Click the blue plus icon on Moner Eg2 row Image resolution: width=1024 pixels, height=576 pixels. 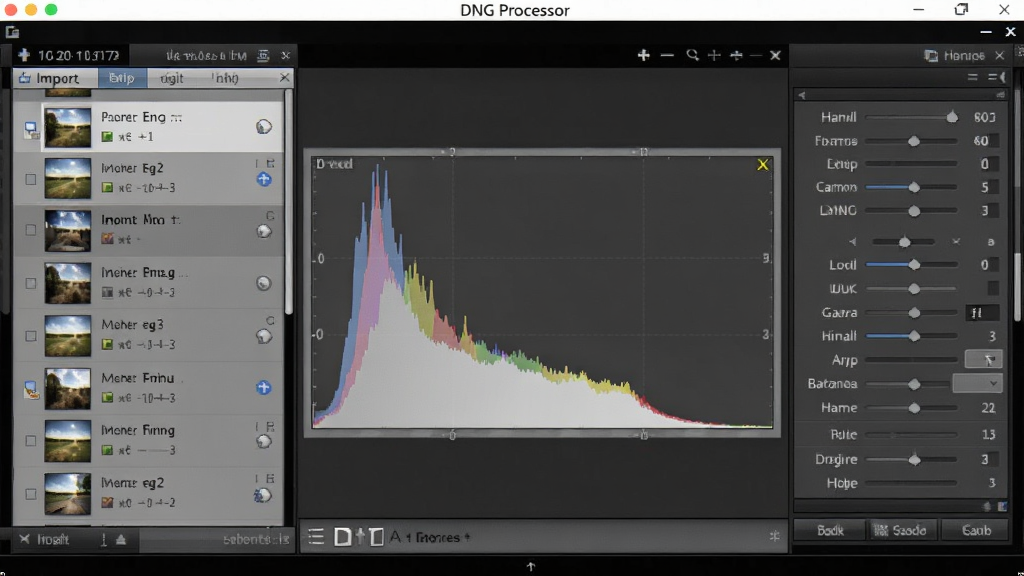(264, 179)
